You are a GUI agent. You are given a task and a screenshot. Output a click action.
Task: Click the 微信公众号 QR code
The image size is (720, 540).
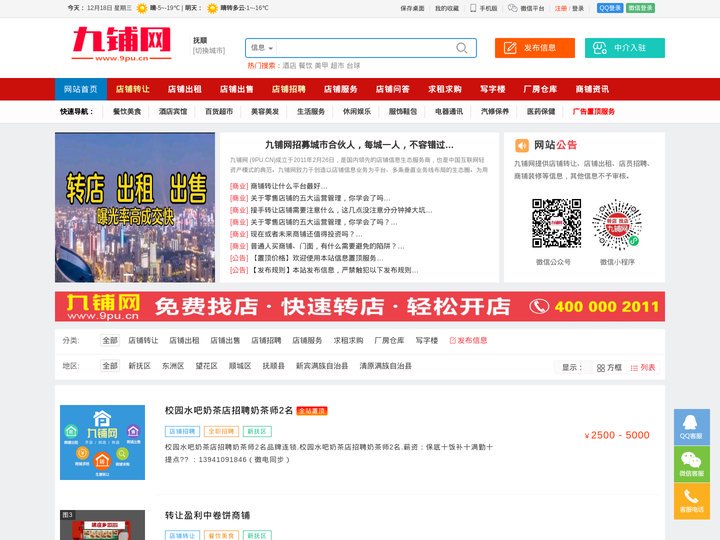[557, 224]
